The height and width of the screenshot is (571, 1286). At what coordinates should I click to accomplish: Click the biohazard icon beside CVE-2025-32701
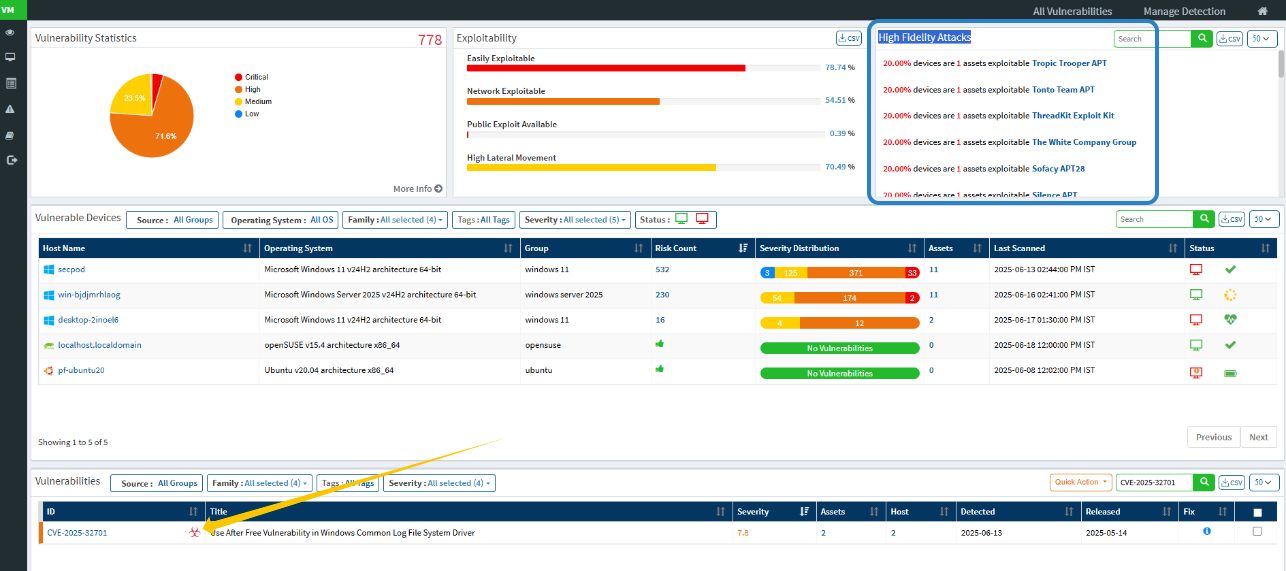tap(195, 533)
